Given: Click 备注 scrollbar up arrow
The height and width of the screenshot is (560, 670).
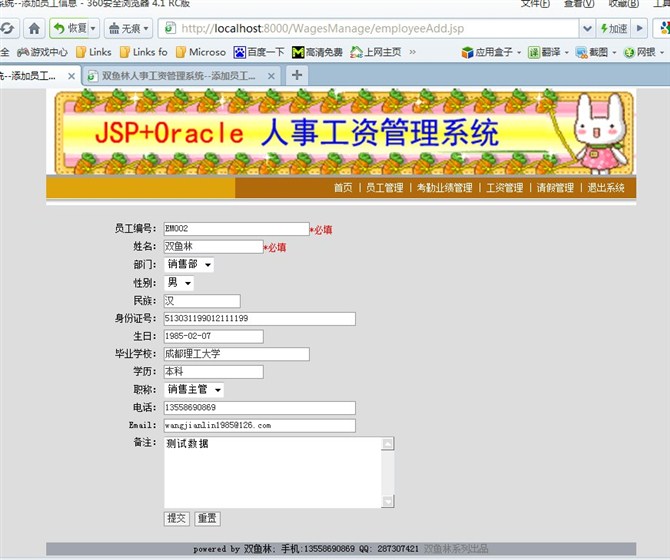Looking at the screenshot, I should pos(388,444).
